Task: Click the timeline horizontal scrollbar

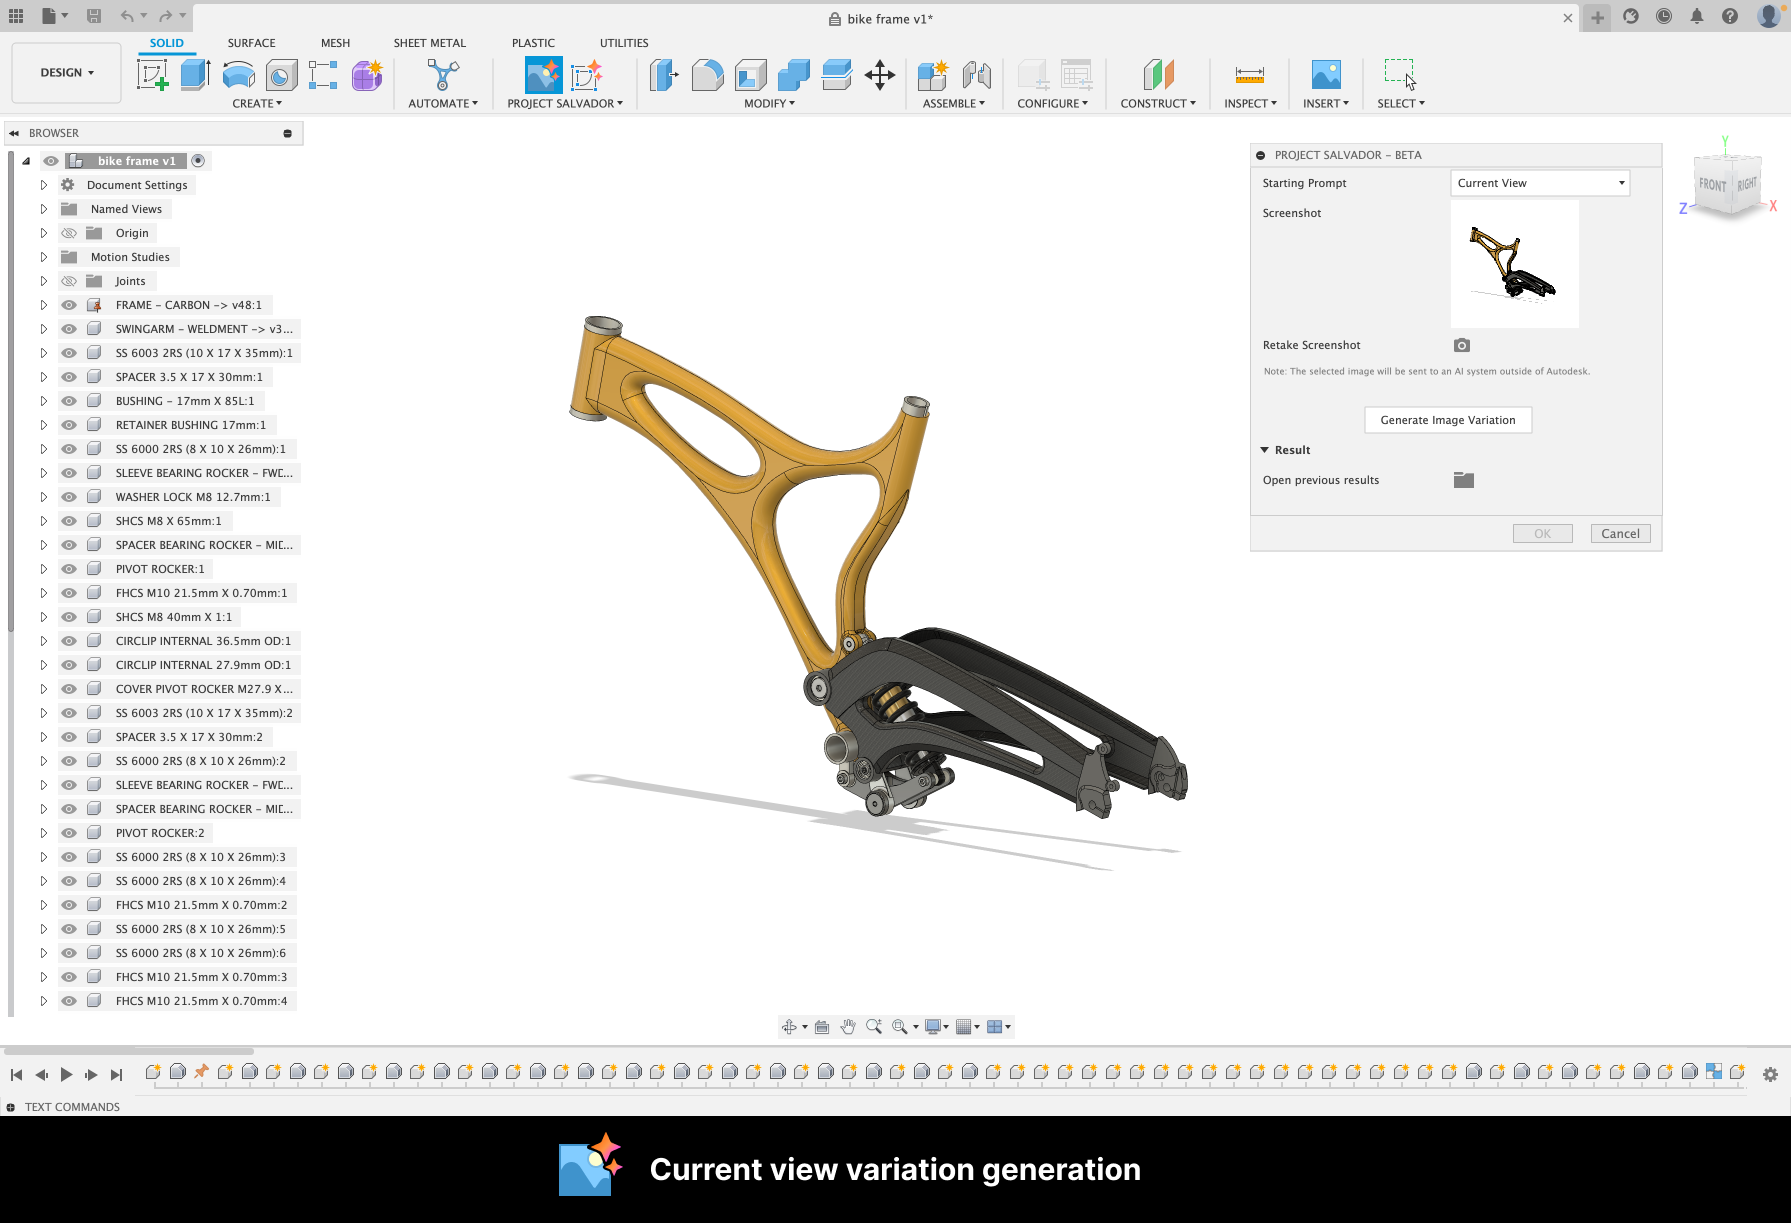Action: (x=130, y=1051)
